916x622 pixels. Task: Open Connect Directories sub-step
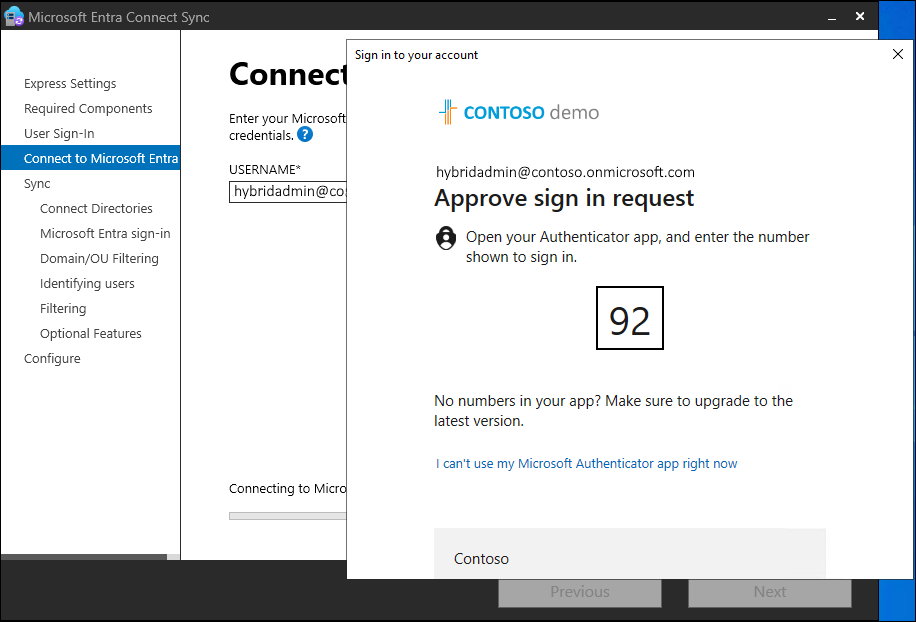click(96, 209)
